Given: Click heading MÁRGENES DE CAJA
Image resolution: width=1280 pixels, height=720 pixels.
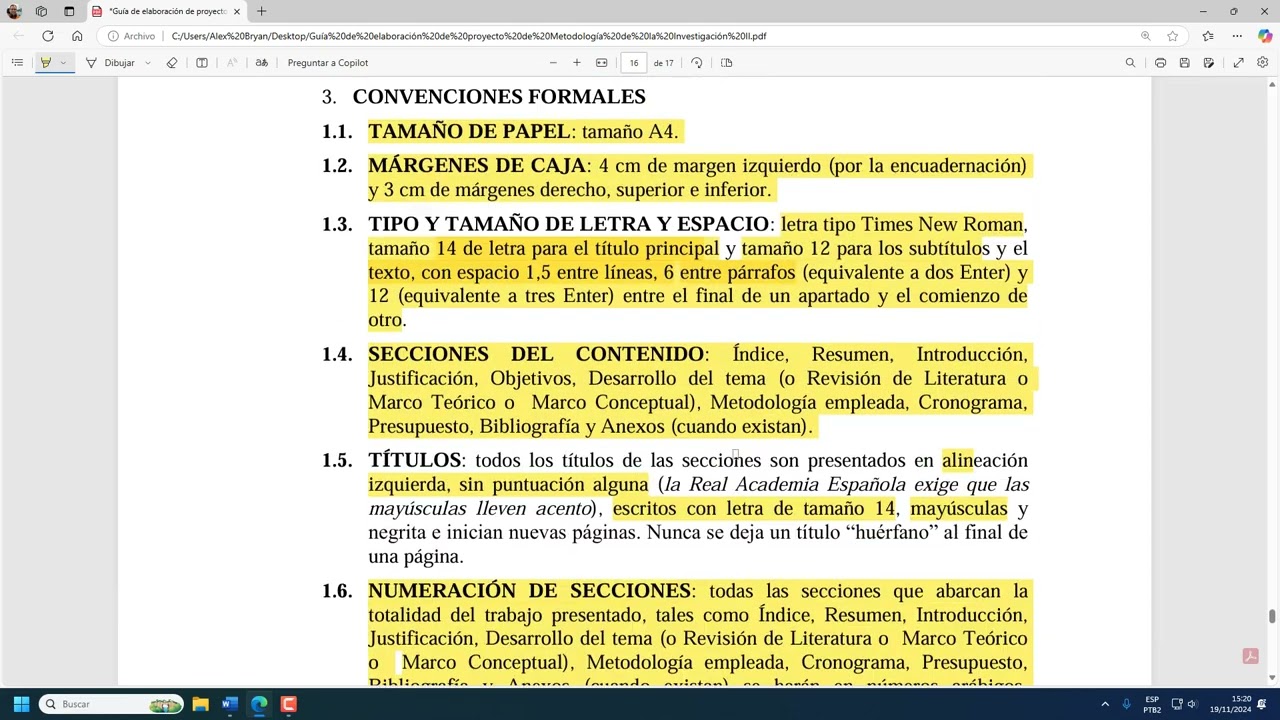Looking at the screenshot, I should pos(477,165).
